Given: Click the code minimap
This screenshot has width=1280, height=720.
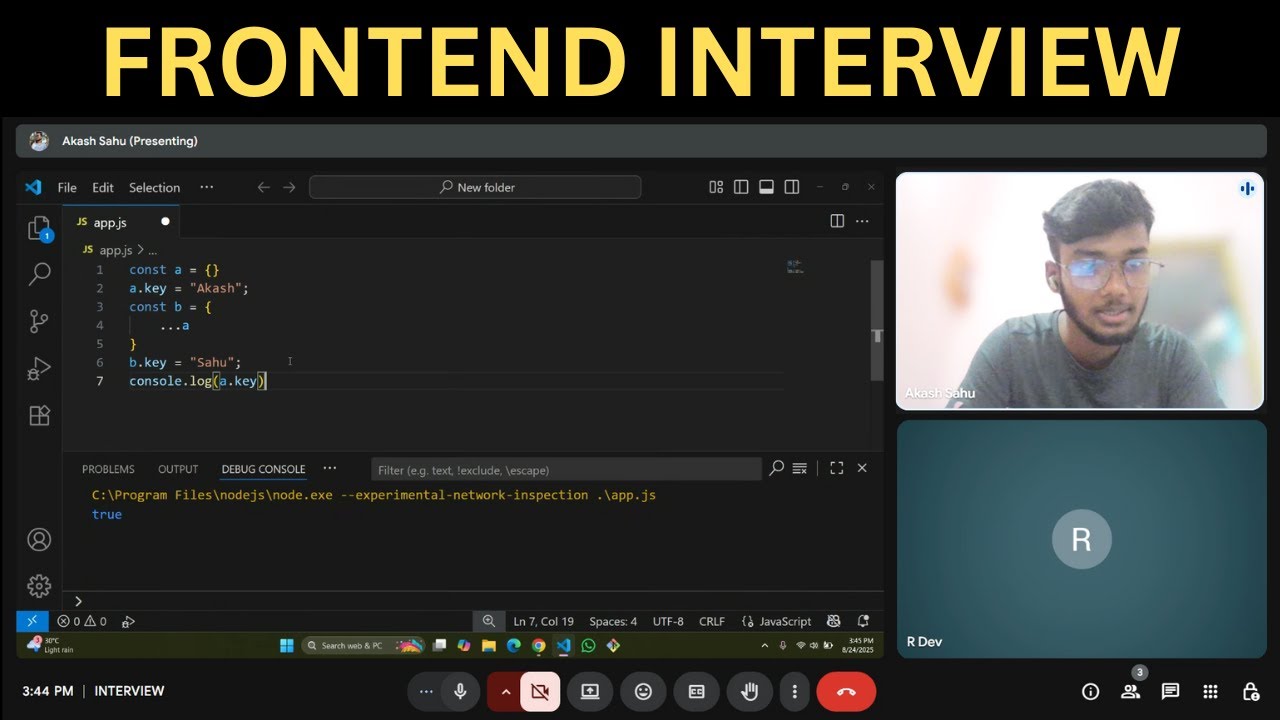Looking at the screenshot, I should click(795, 267).
